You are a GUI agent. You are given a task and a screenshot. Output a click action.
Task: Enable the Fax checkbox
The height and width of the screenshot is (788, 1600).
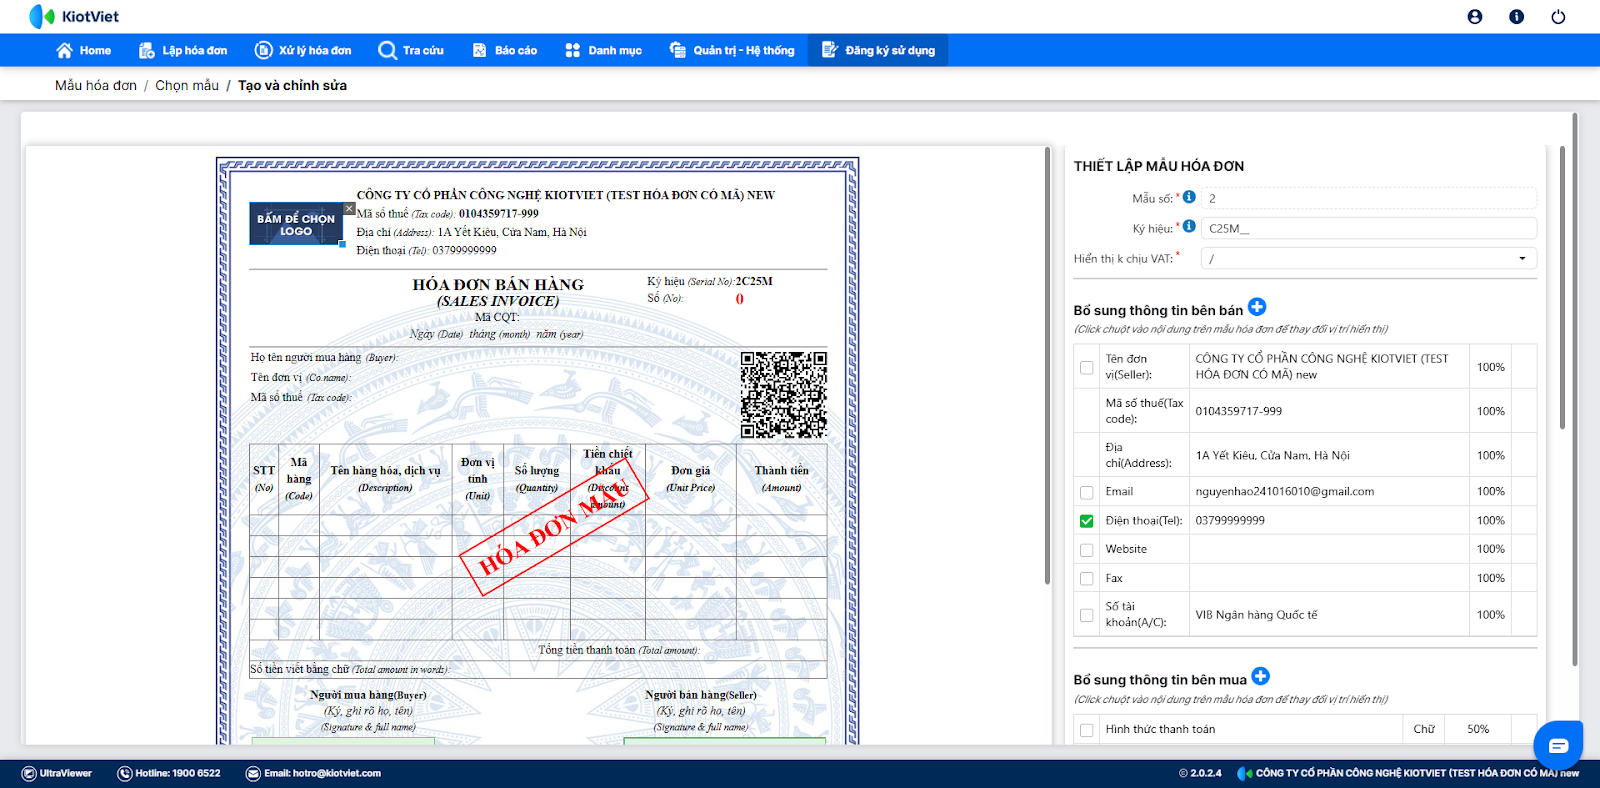1087,579
